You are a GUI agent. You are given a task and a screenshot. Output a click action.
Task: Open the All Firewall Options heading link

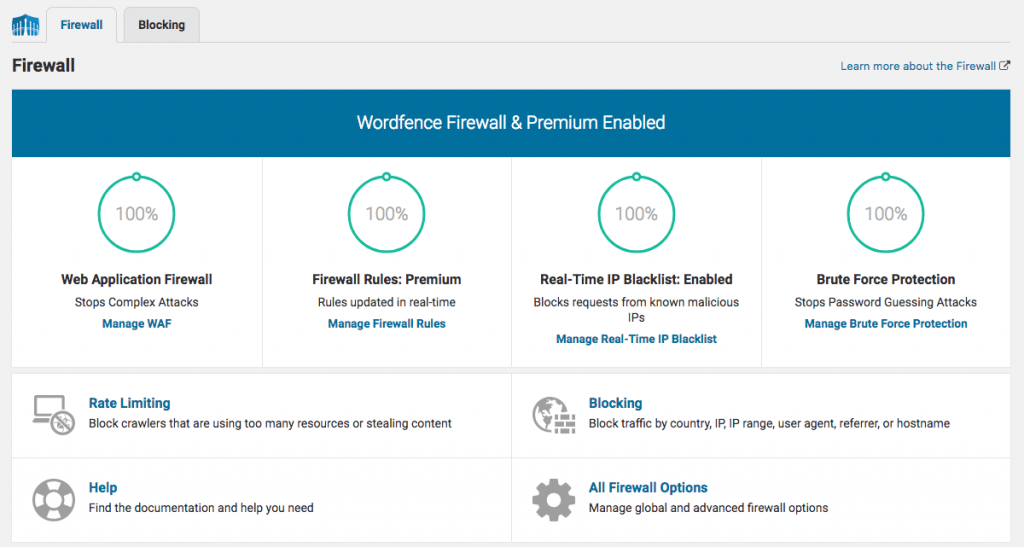[x=648, y=488]
